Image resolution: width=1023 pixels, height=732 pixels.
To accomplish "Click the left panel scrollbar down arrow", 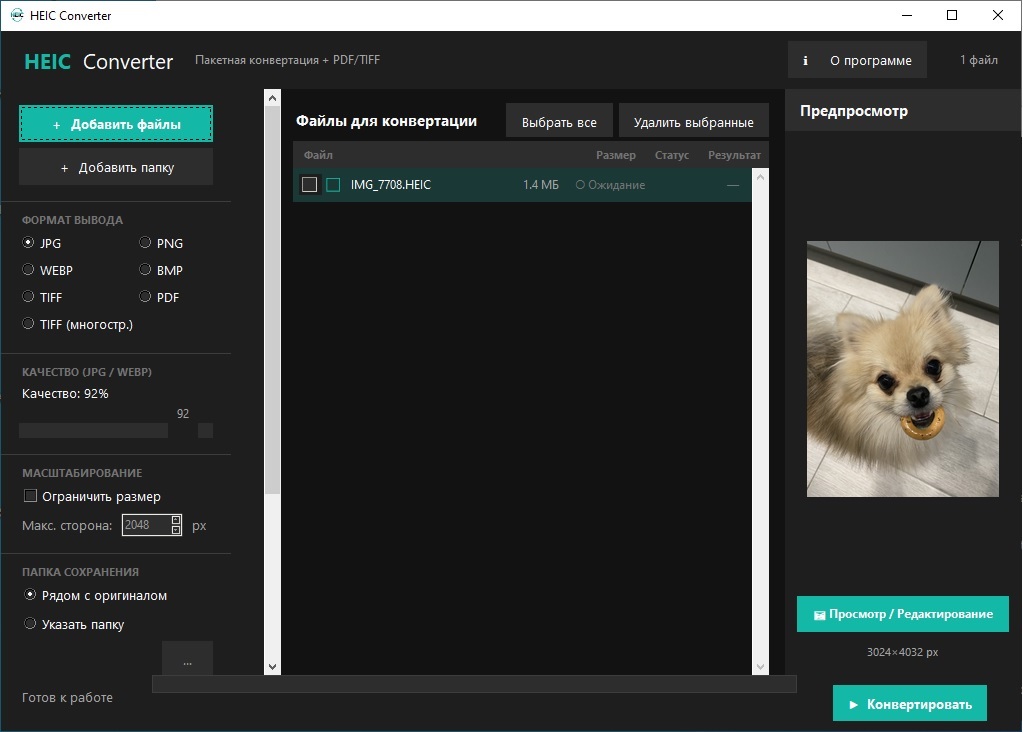I will tap(273, 667).
